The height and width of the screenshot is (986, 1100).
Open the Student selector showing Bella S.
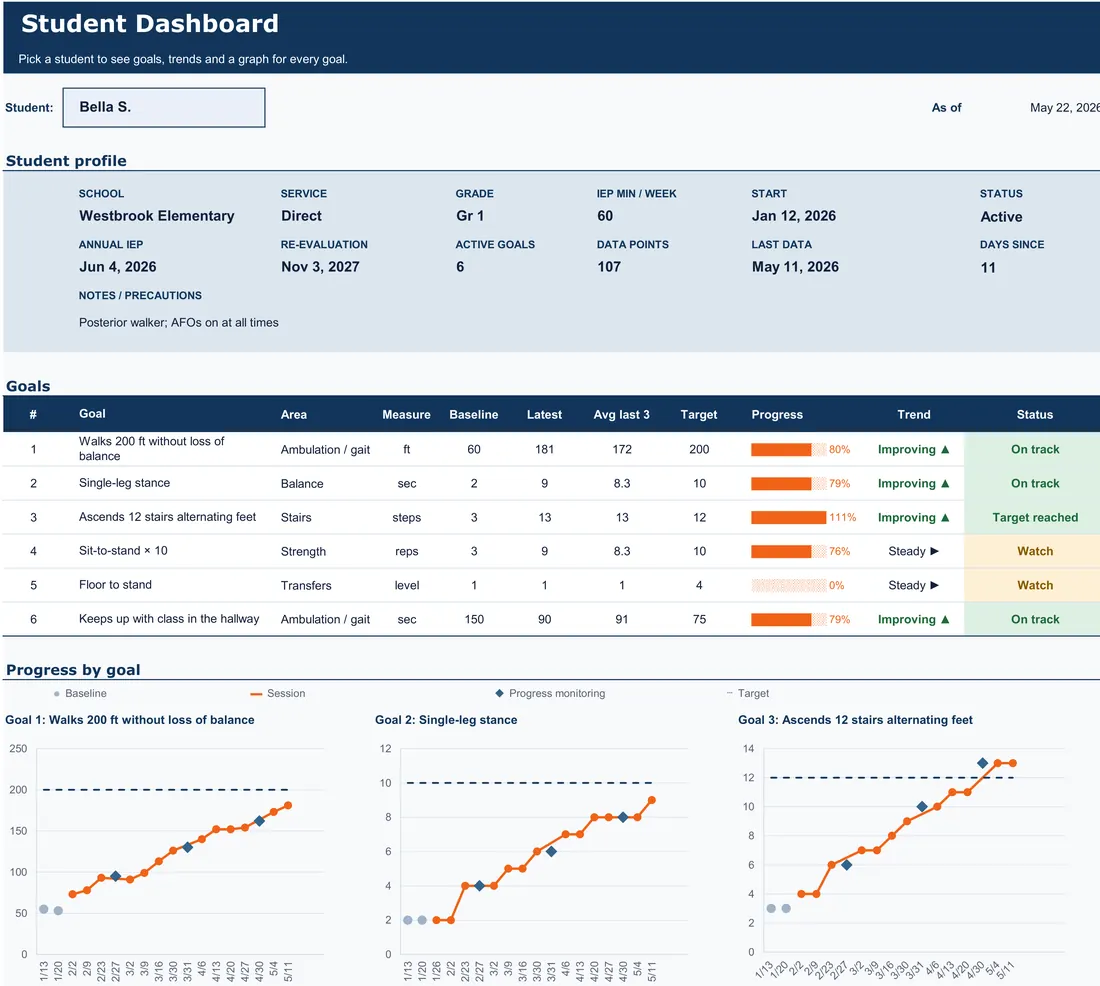163,107
